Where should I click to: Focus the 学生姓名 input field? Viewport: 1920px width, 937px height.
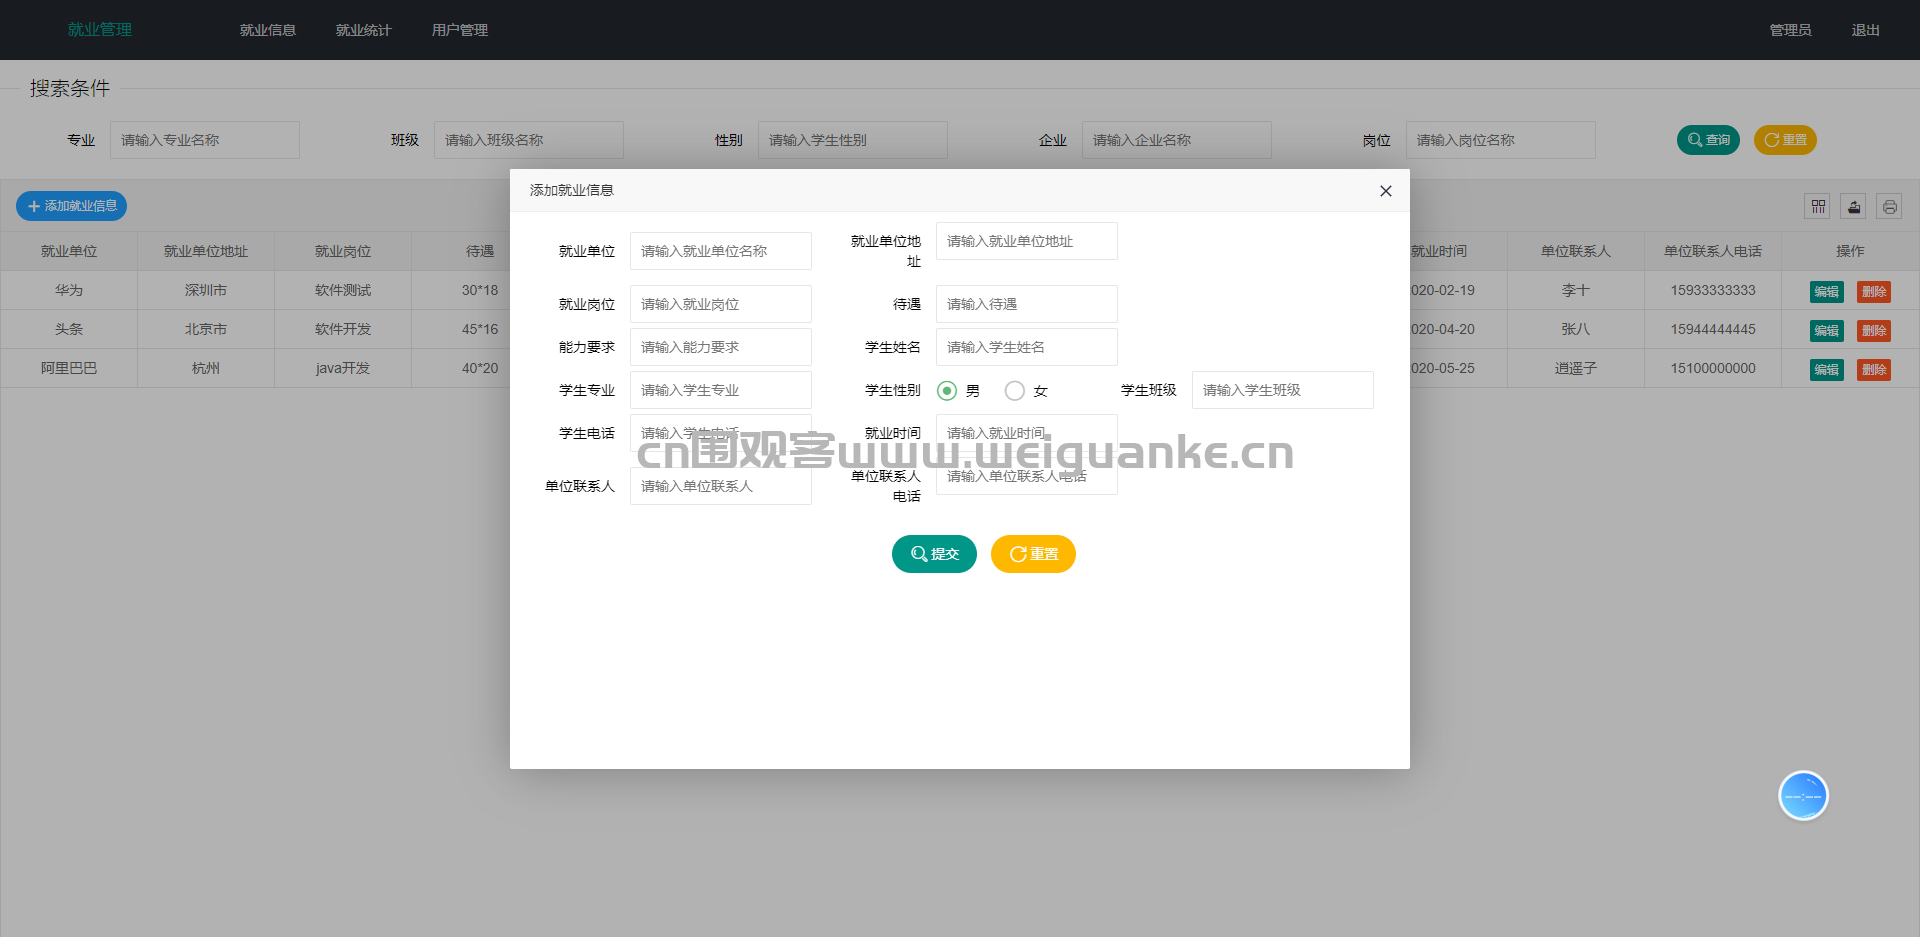1027,347
